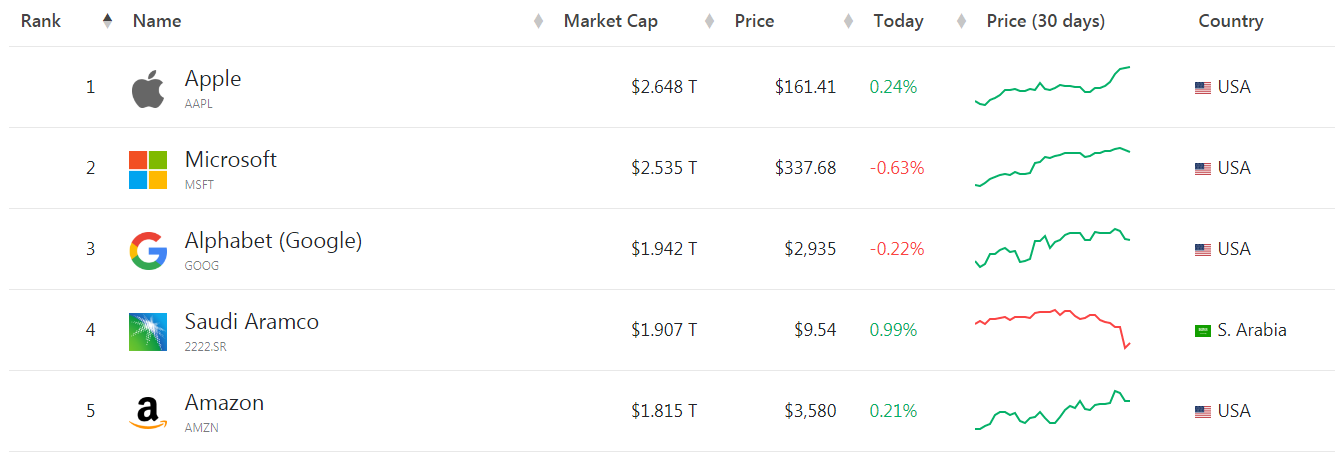The image size is (1335, 456).
Task: Open the Alphabet (Google) company link
Action: tap(273, 241)
